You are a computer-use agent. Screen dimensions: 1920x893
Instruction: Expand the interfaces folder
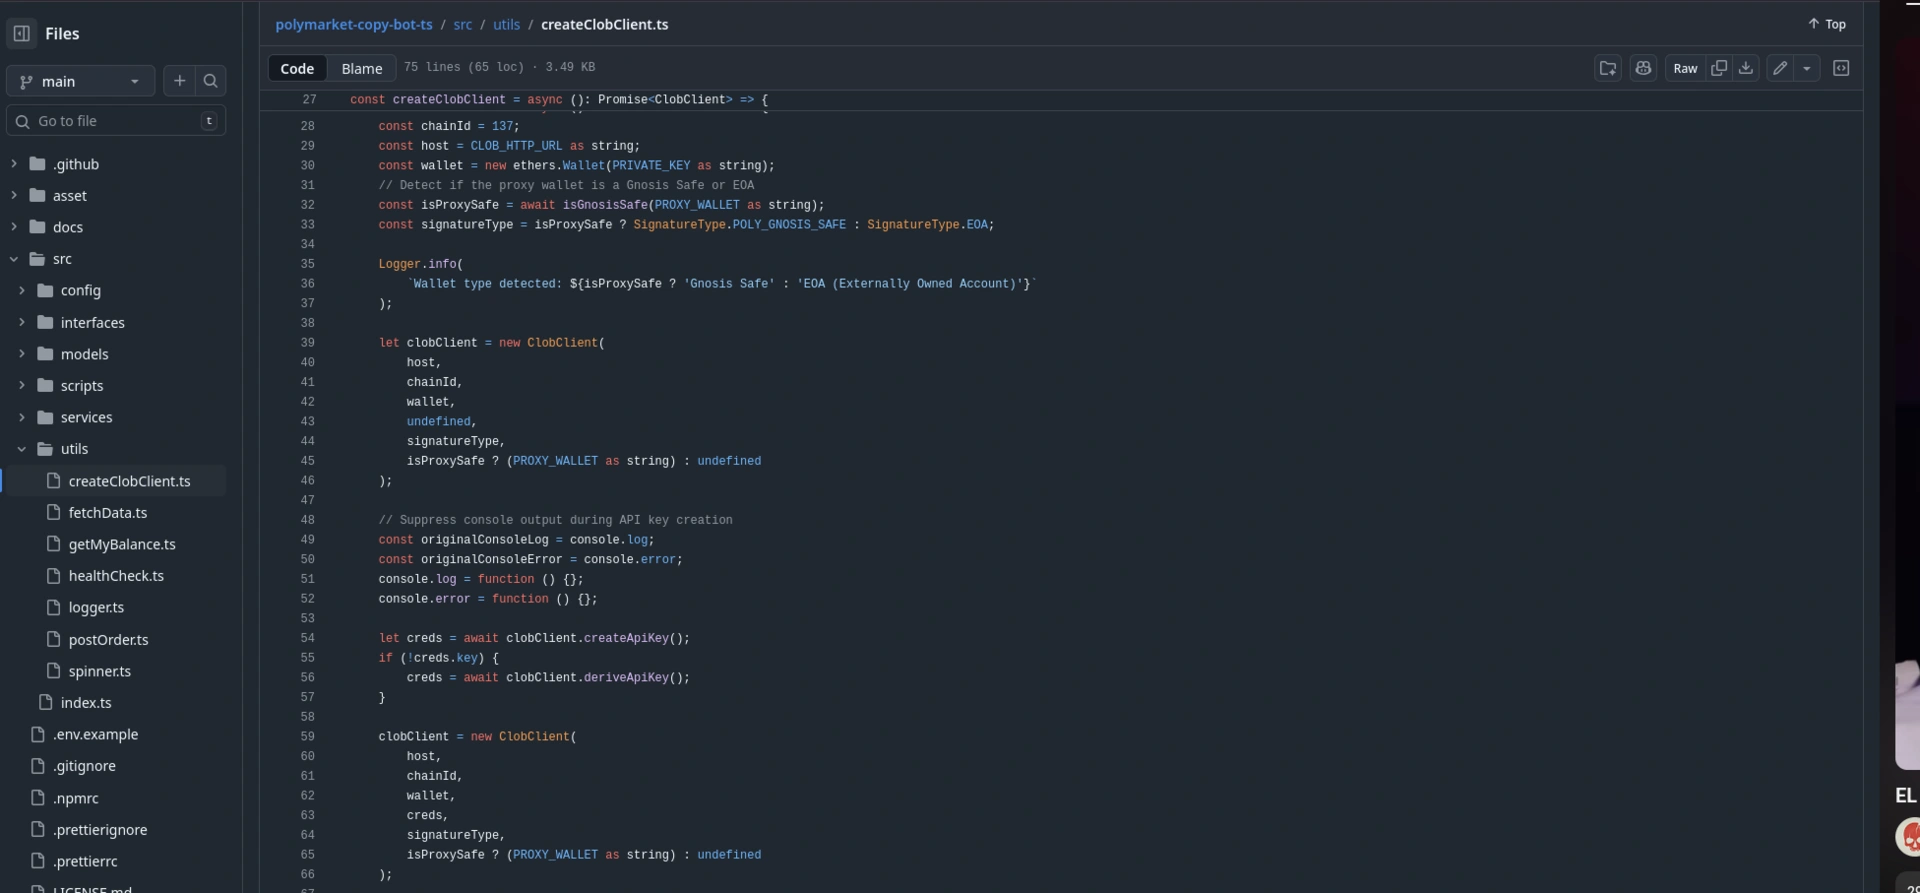[x=22, y=322]
